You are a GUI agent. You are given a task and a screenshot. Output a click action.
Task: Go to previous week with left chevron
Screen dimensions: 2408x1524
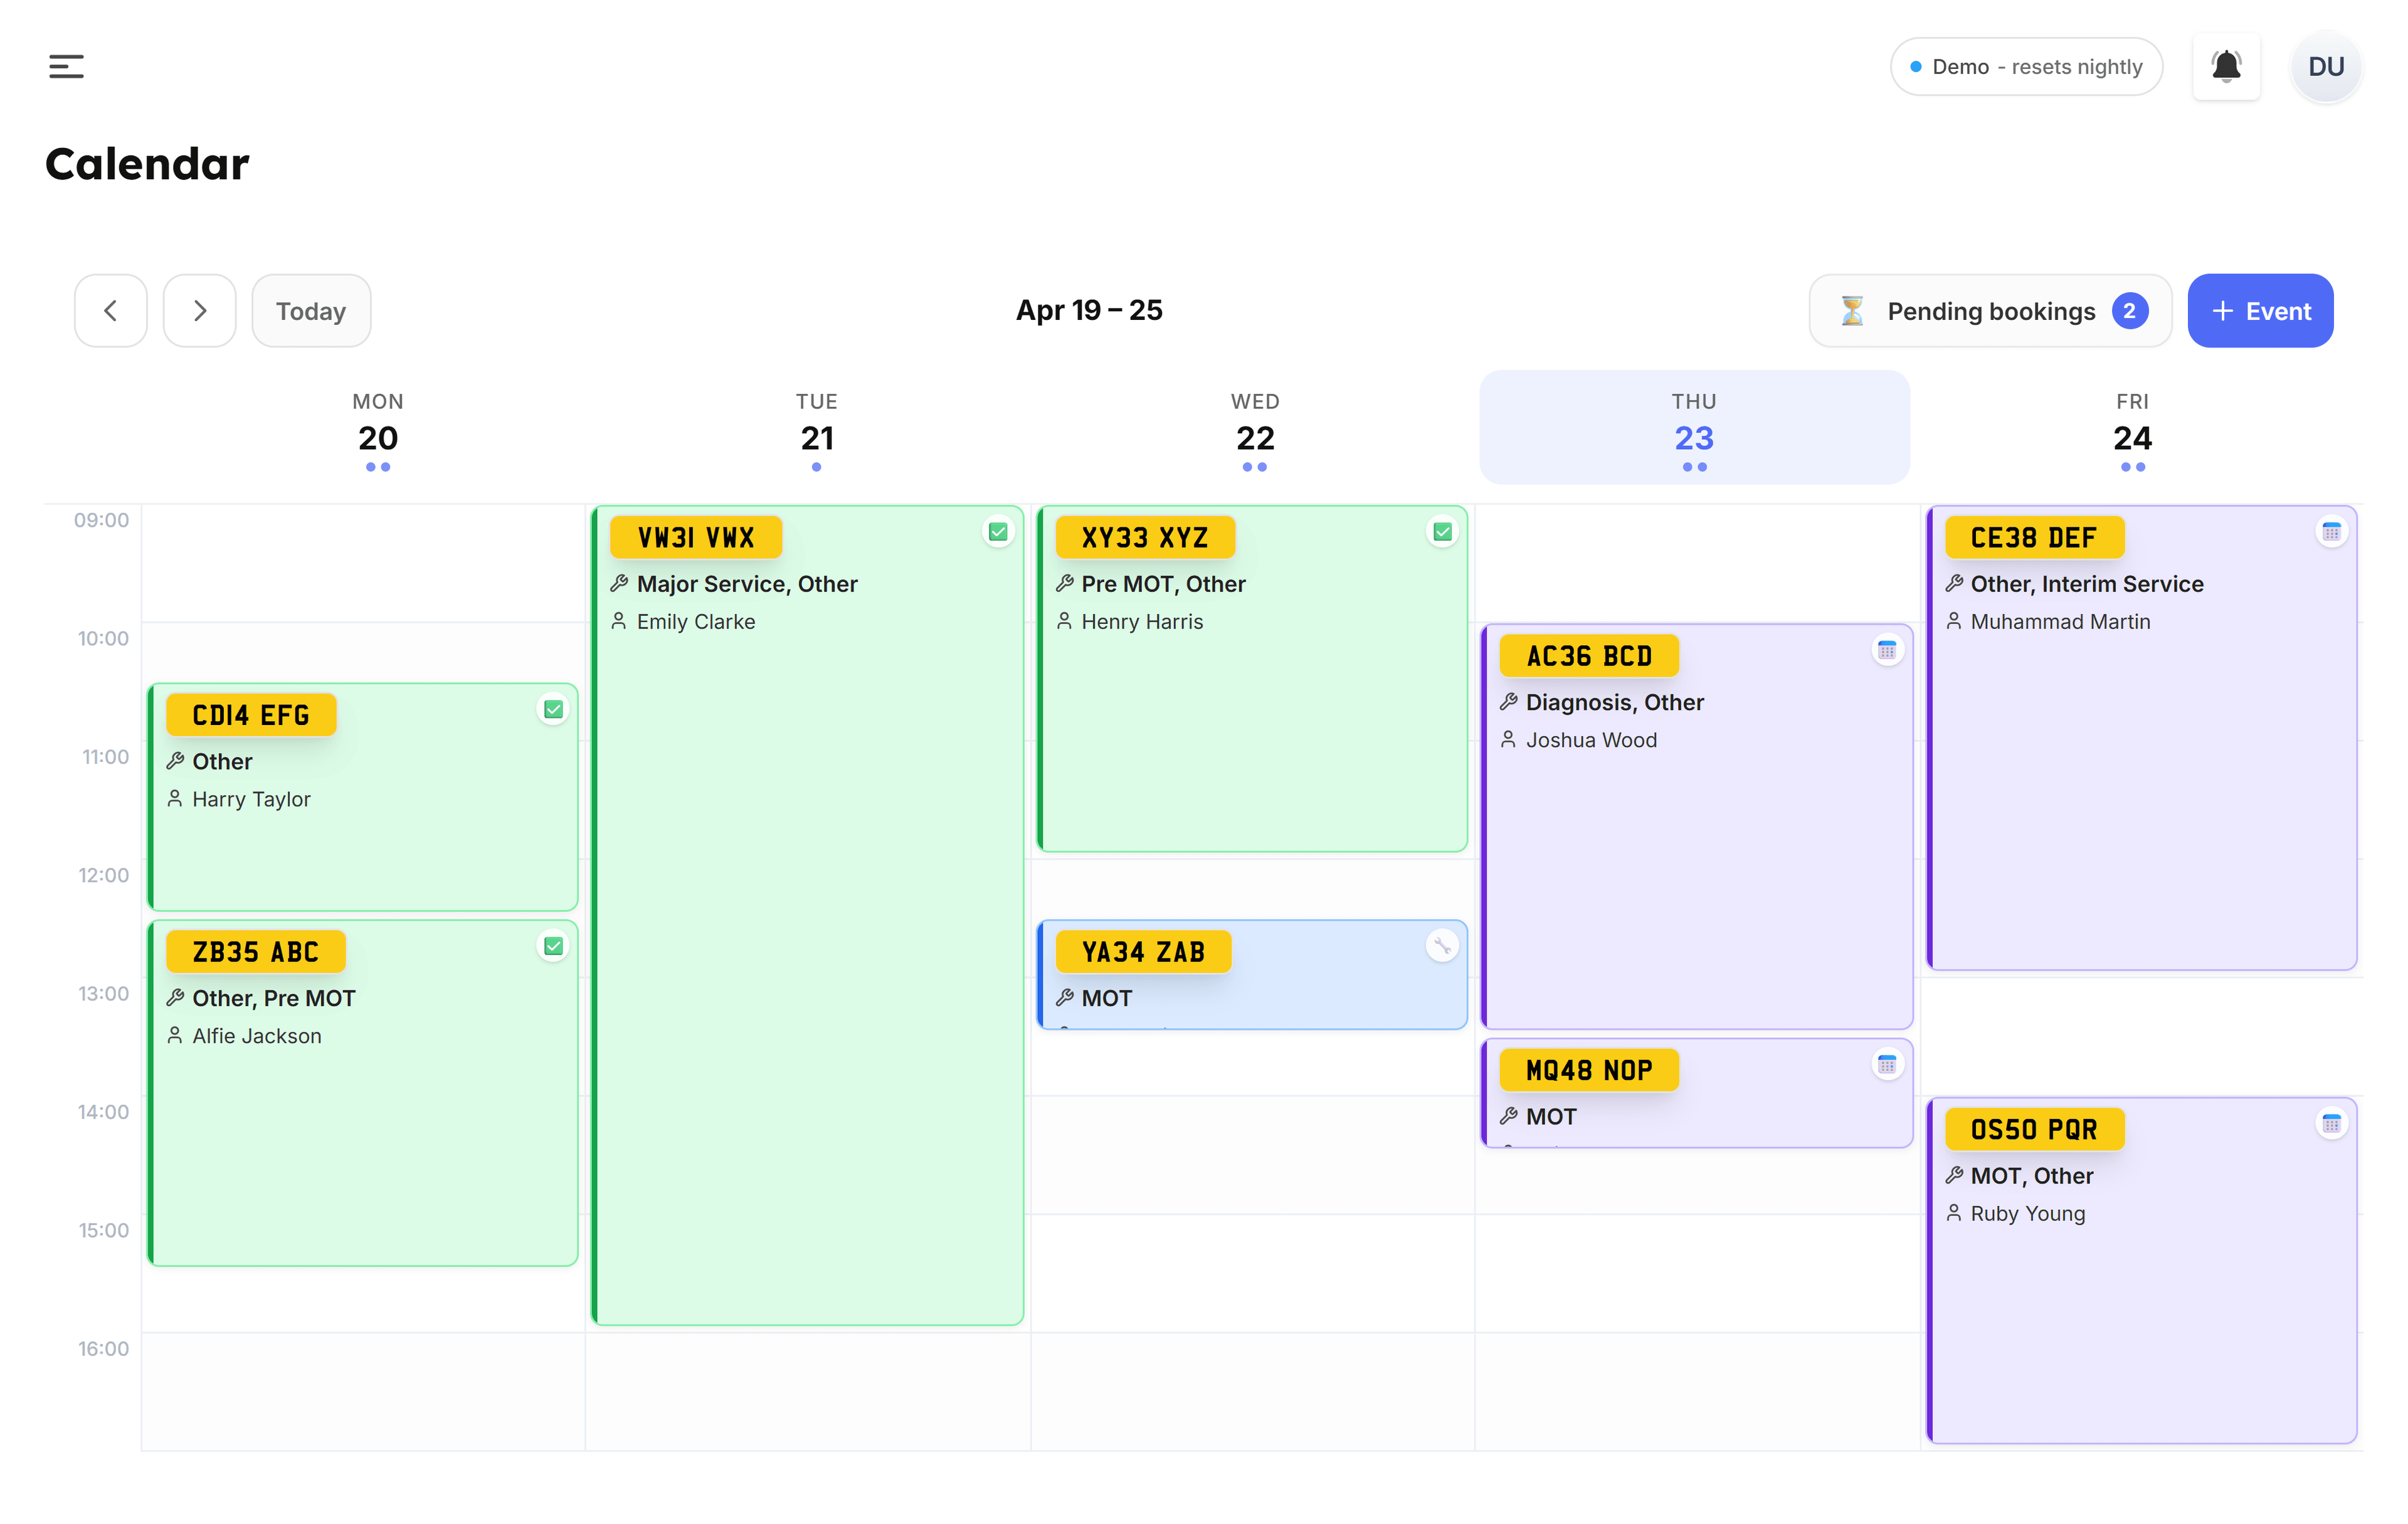110,310
